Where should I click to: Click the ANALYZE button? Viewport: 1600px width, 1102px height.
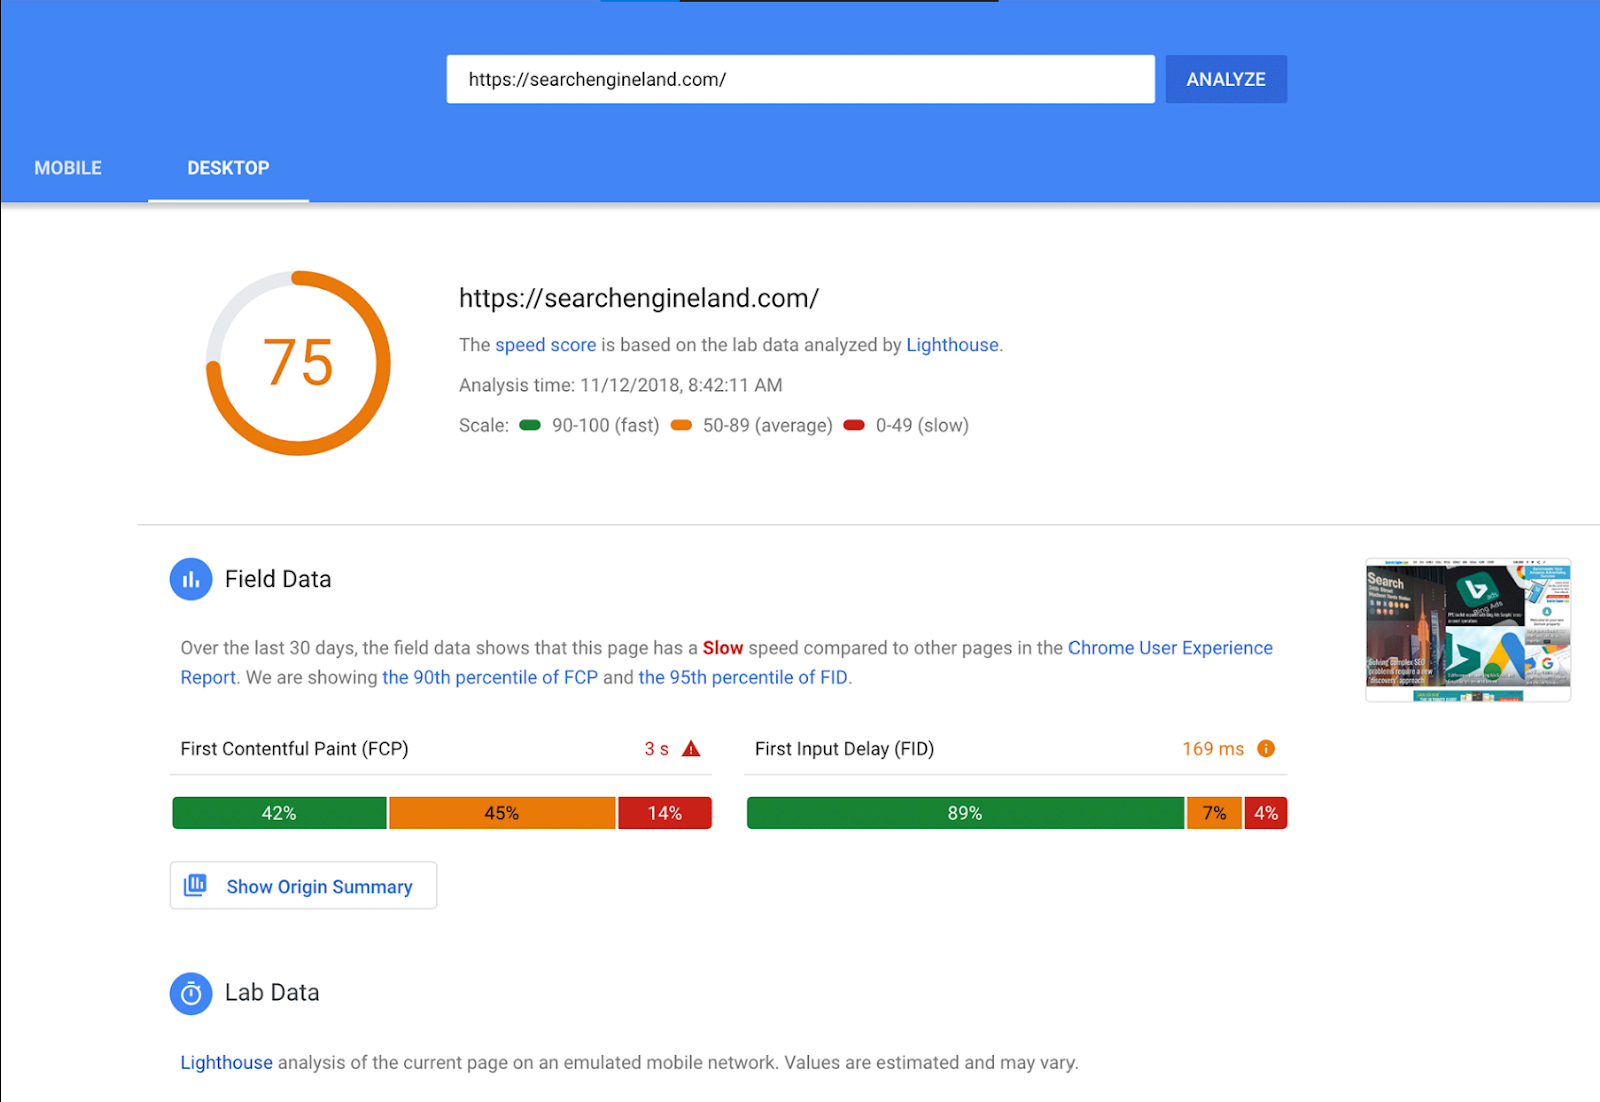pos(1226,79)
